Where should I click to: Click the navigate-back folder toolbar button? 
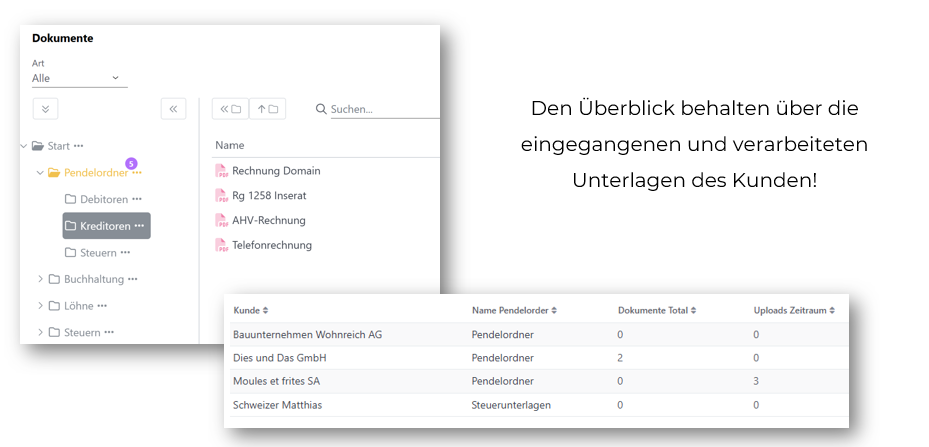[230, 109]
